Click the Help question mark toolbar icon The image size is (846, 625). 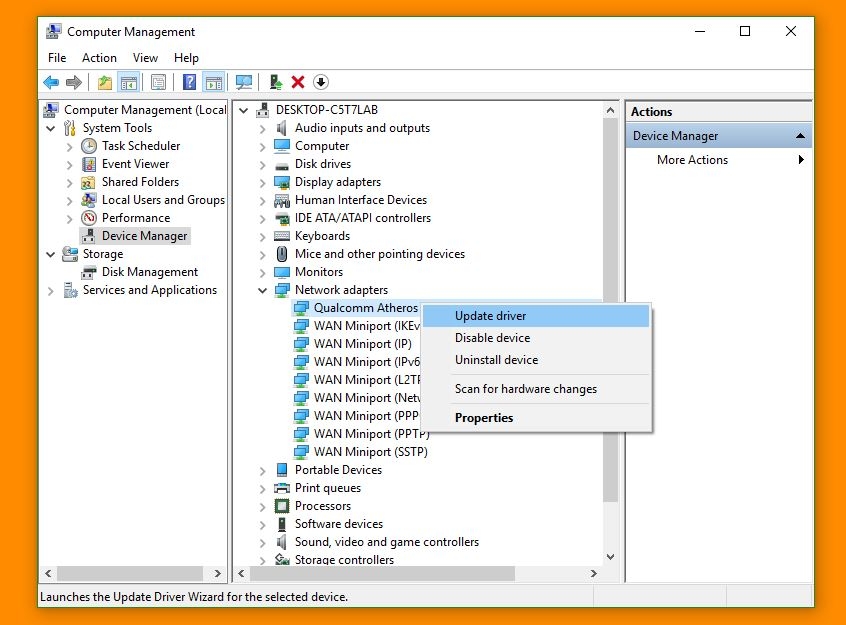[x=189, y=82]
